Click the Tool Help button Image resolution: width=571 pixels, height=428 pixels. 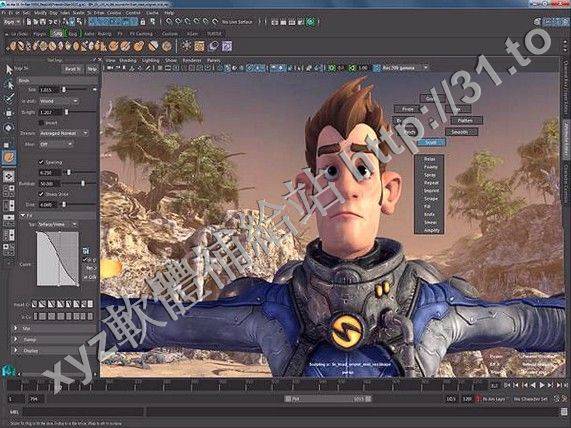92,69
